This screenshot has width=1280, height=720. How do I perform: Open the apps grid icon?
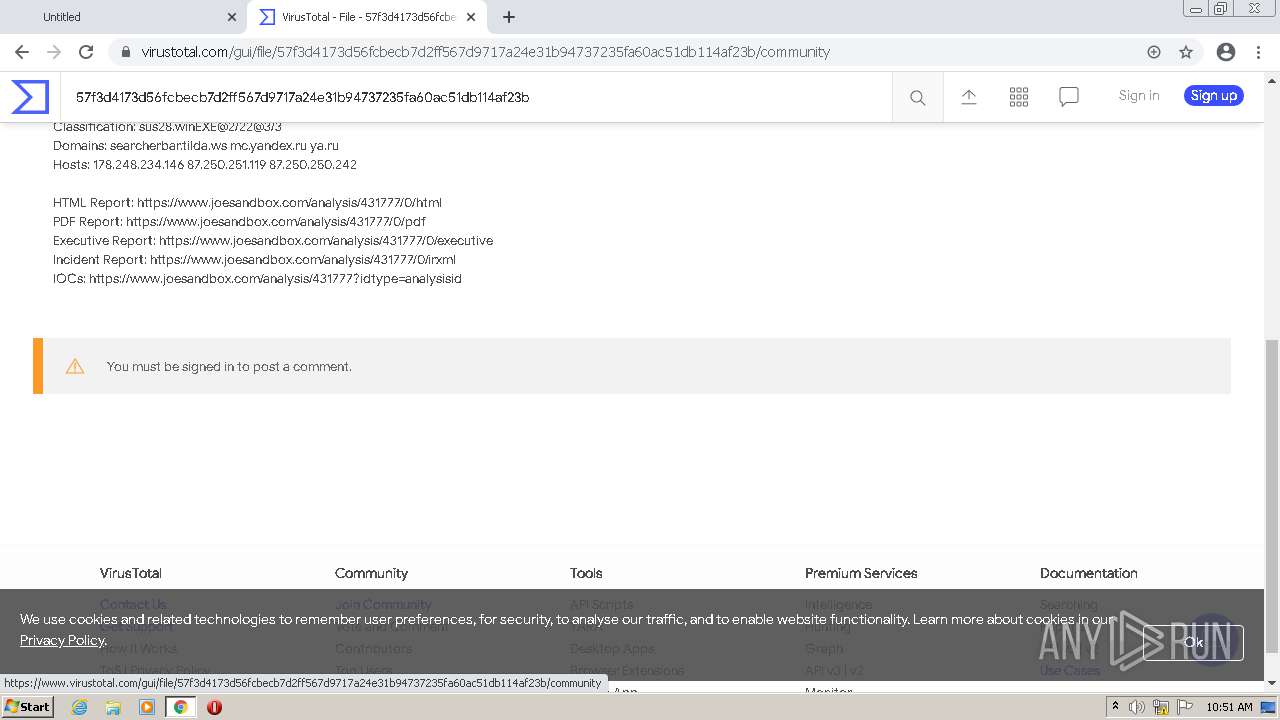pyautogui.click(x=1018, y=97)
